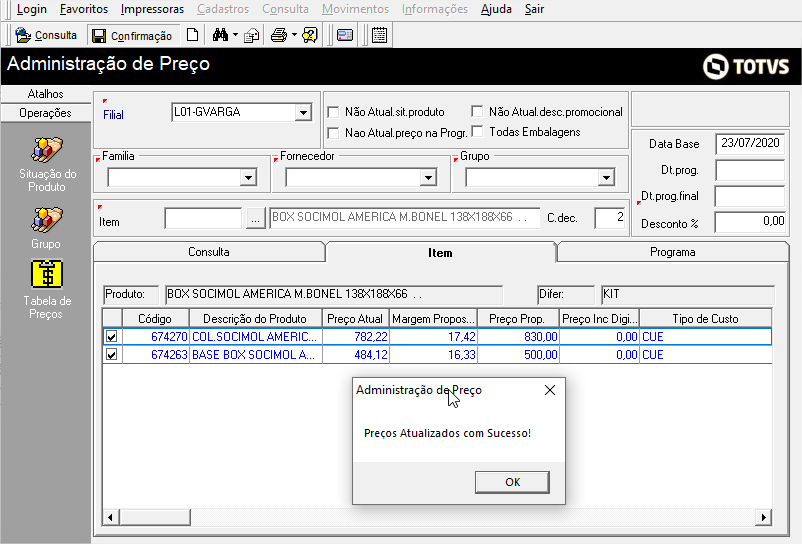Uncheck the row for product 674263
Viewport: 802px width, 544px height.
pos(112,354)
